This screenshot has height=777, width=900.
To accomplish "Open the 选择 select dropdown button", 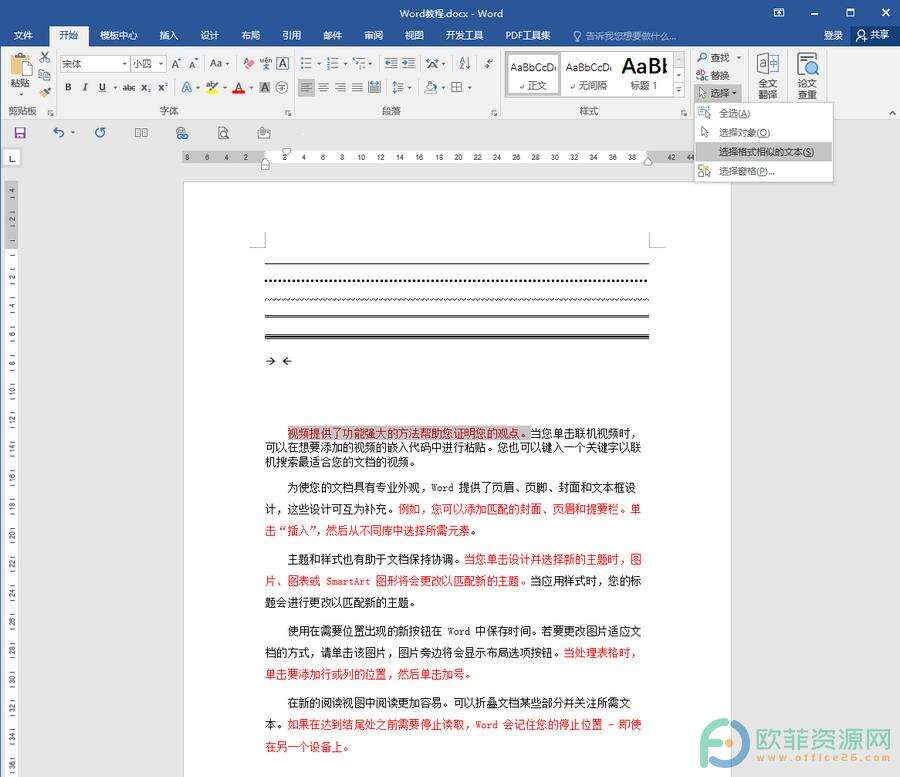I will (717, 92).
